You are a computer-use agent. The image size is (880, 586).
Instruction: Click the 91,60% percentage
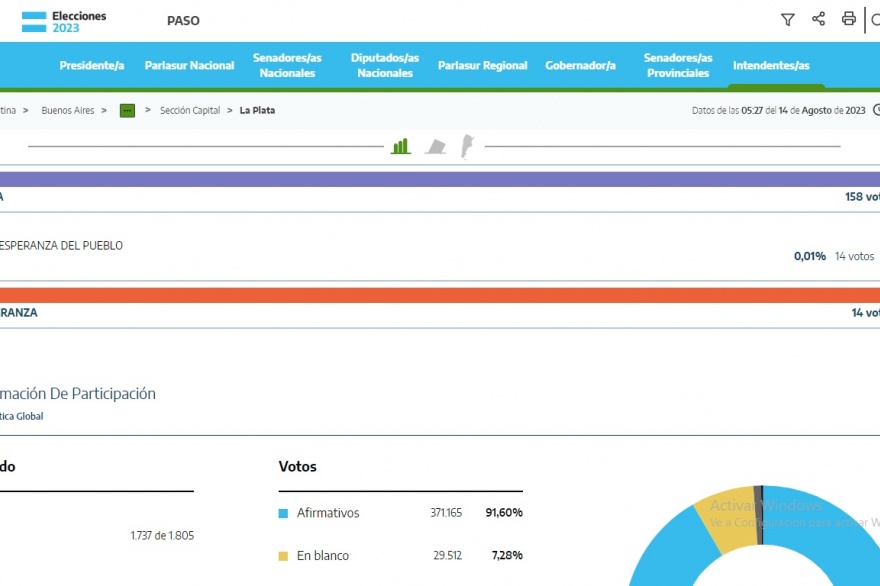[504, 512]
